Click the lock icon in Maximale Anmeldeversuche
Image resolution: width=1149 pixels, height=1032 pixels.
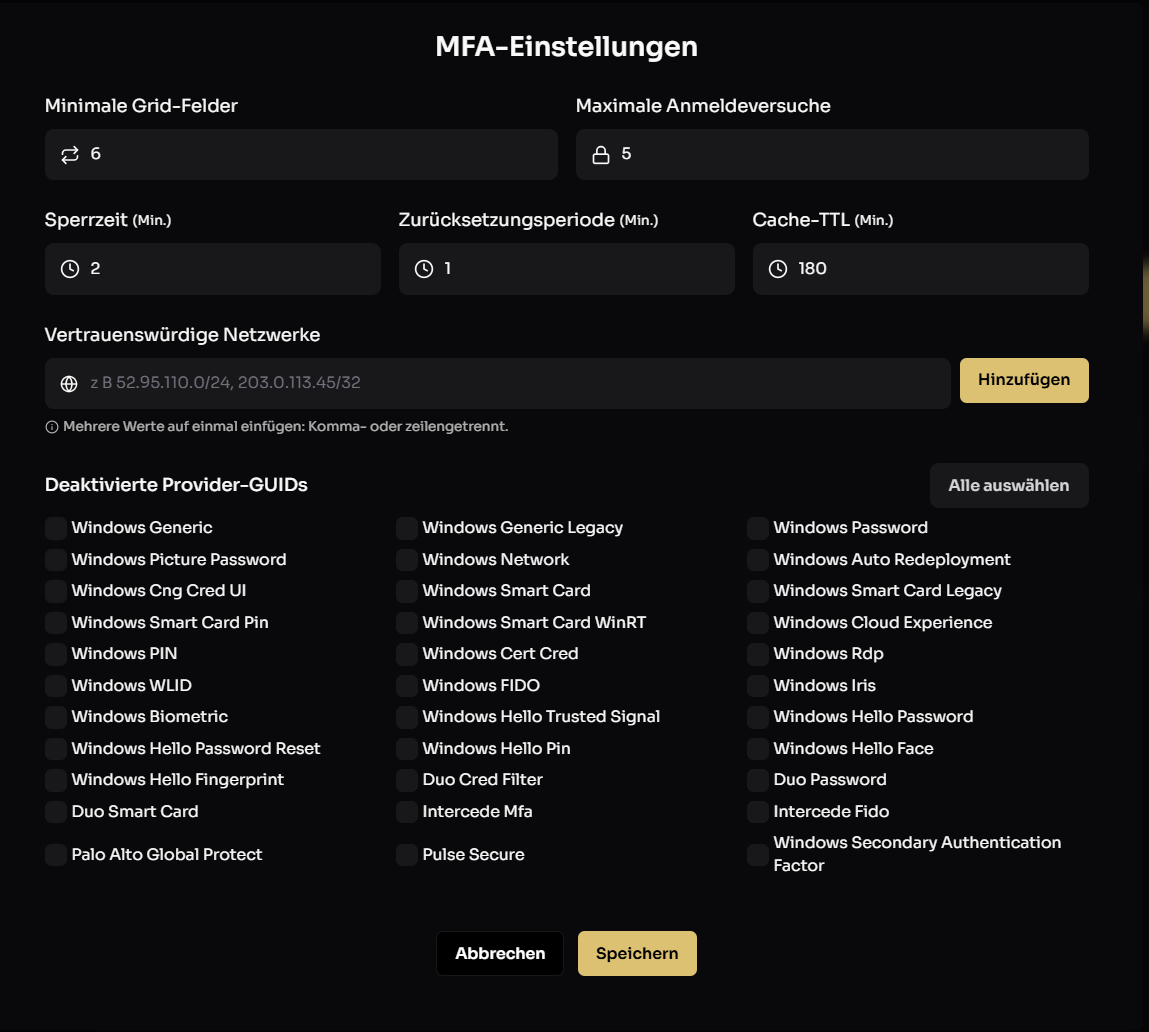point(601,155)
